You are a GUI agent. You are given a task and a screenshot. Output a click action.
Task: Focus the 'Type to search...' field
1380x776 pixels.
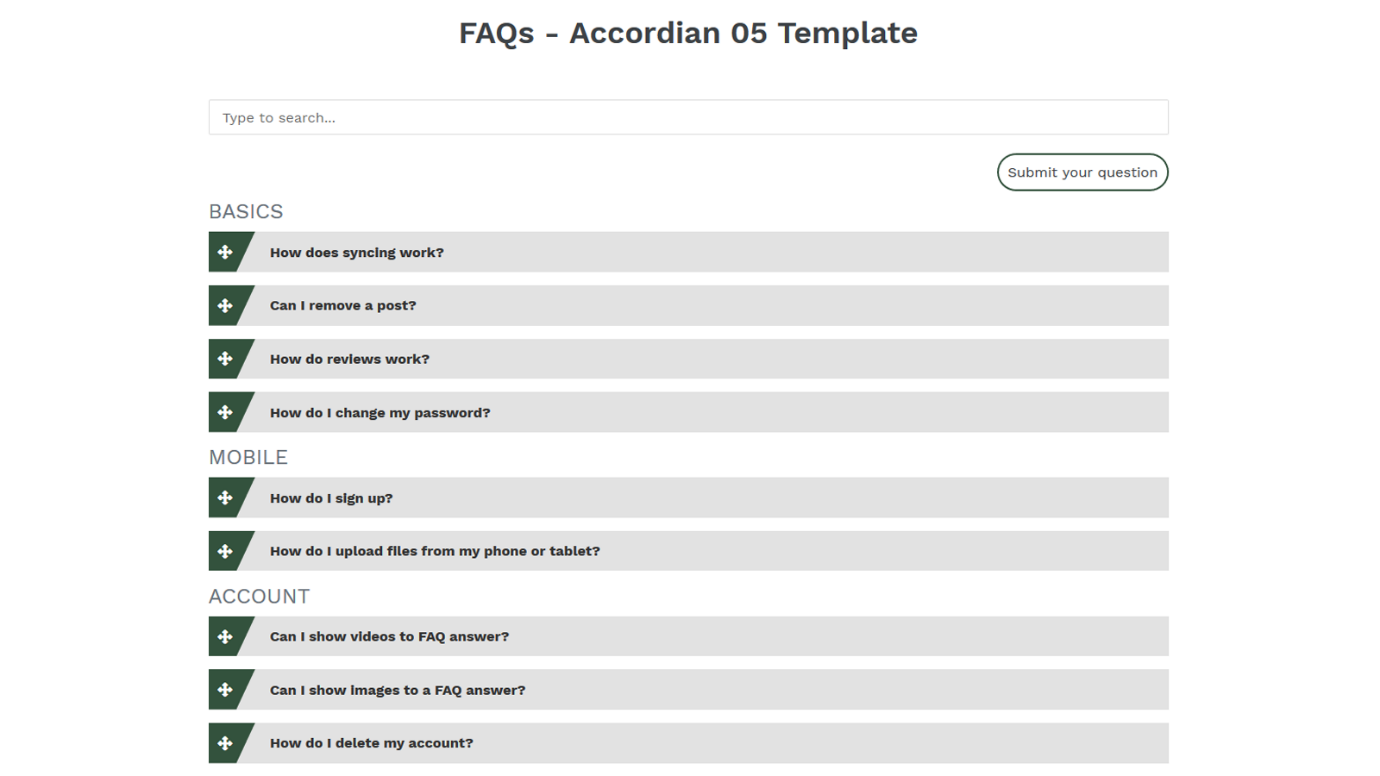[x=688, y=117]
